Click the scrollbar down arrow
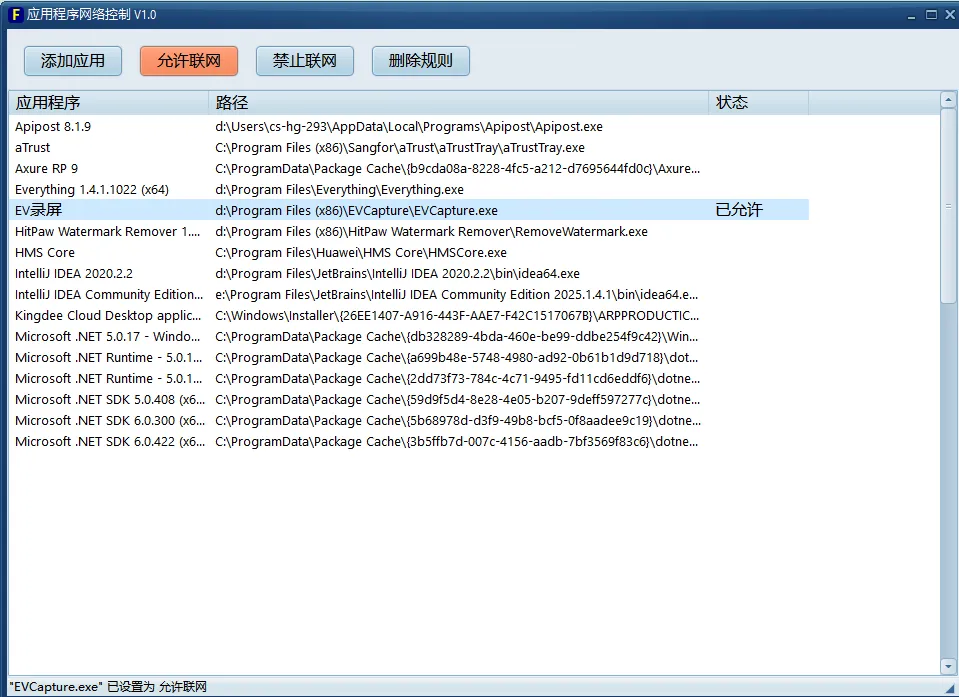This screenshot has height=697, width=959. [x=949, y=666]
